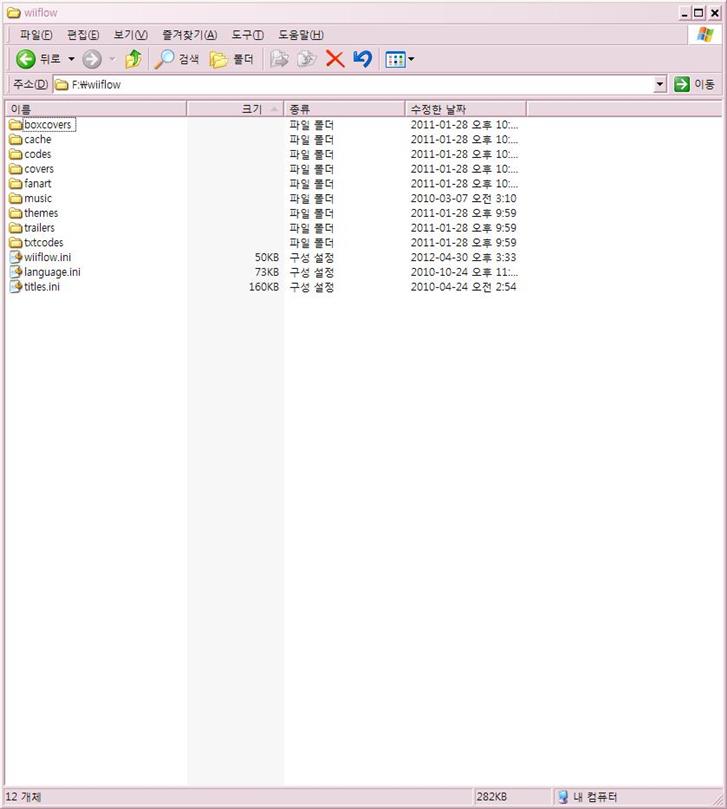727x809 pixels.
Task: Click the themes folder name
Action: click(x=41, y=213)
